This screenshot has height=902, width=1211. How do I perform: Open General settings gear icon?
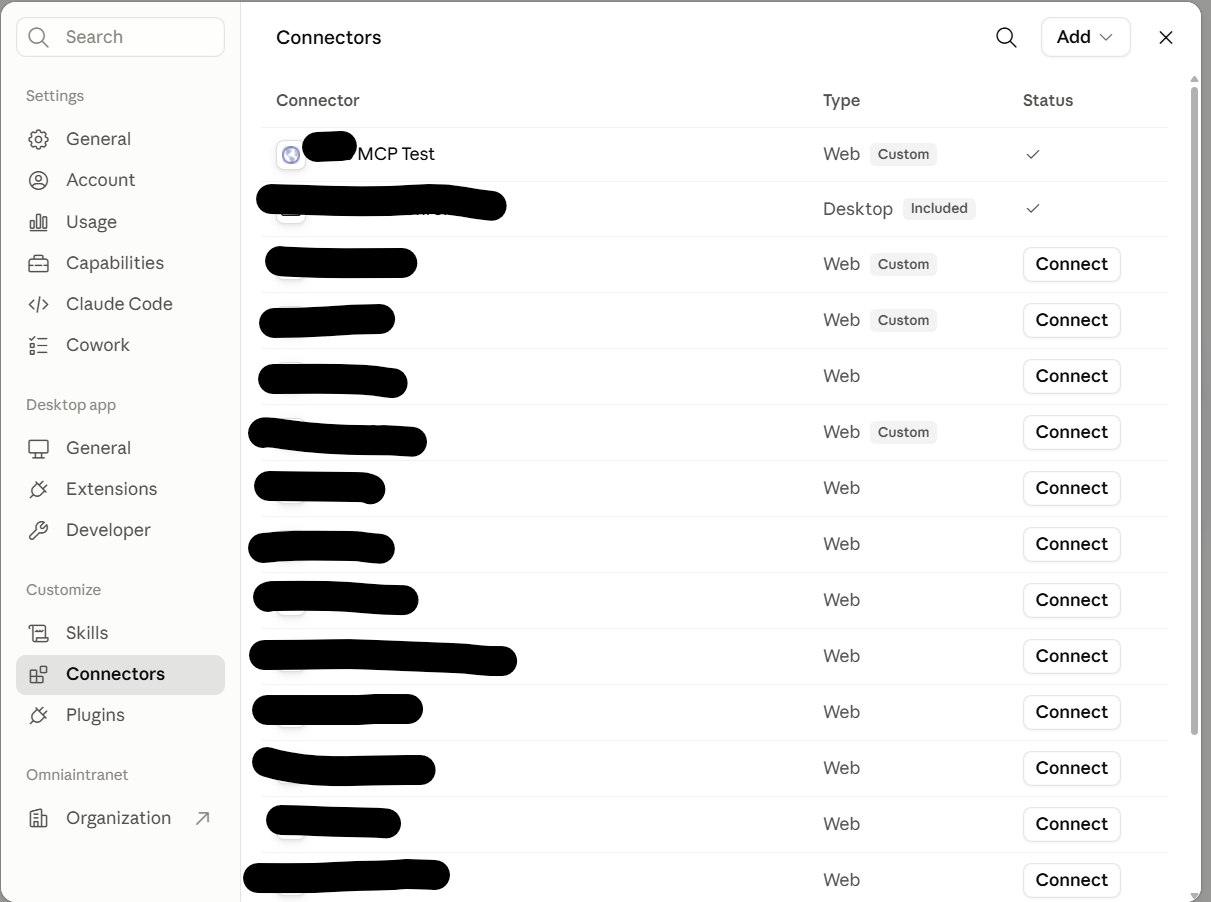click(38, 139)
